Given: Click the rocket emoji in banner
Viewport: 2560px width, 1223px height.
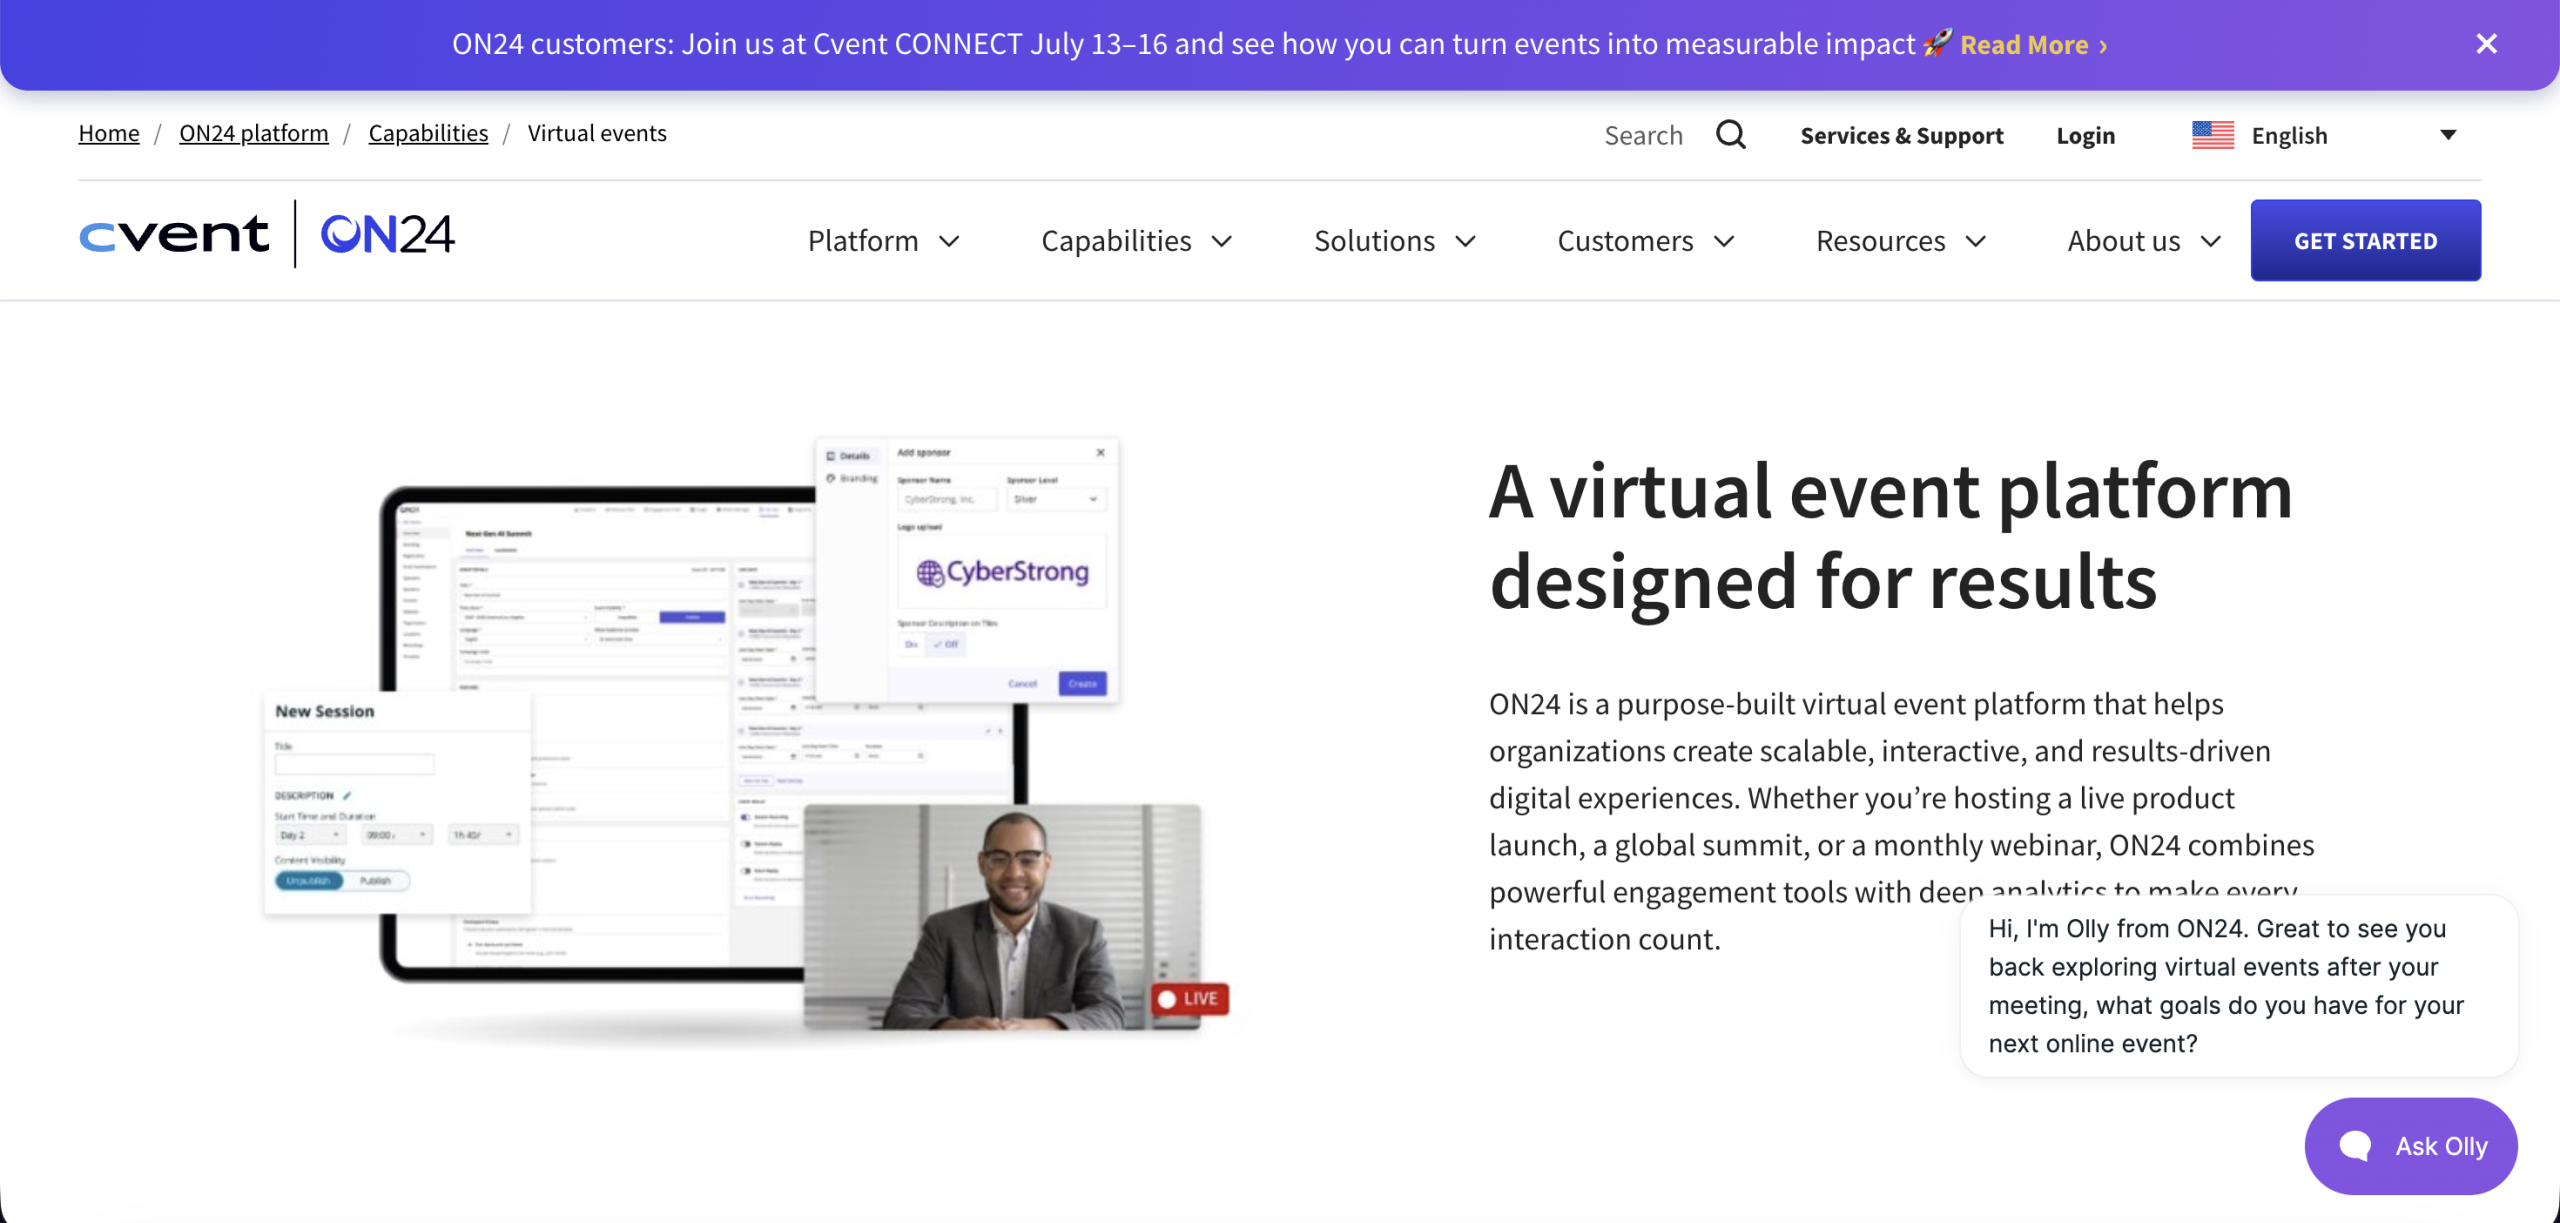Looking at the screenshot, I should tap(1937, 44).
